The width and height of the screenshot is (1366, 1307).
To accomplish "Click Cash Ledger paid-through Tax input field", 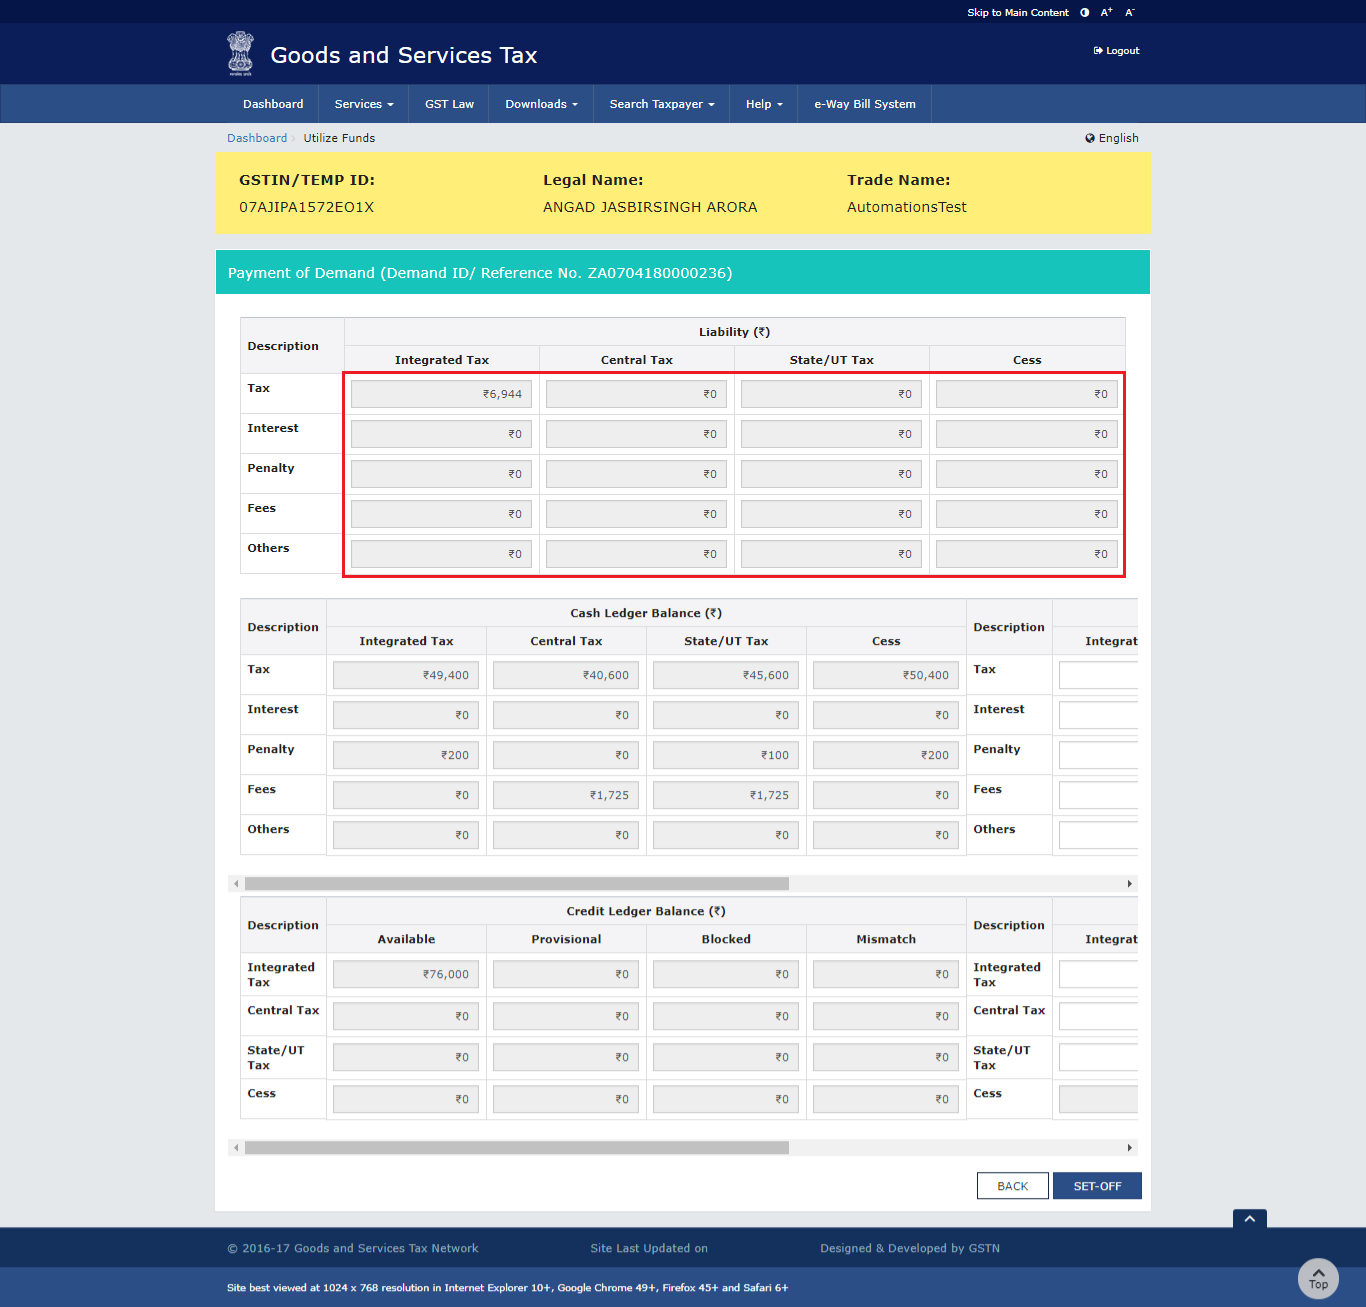I will coord(1098,675).
